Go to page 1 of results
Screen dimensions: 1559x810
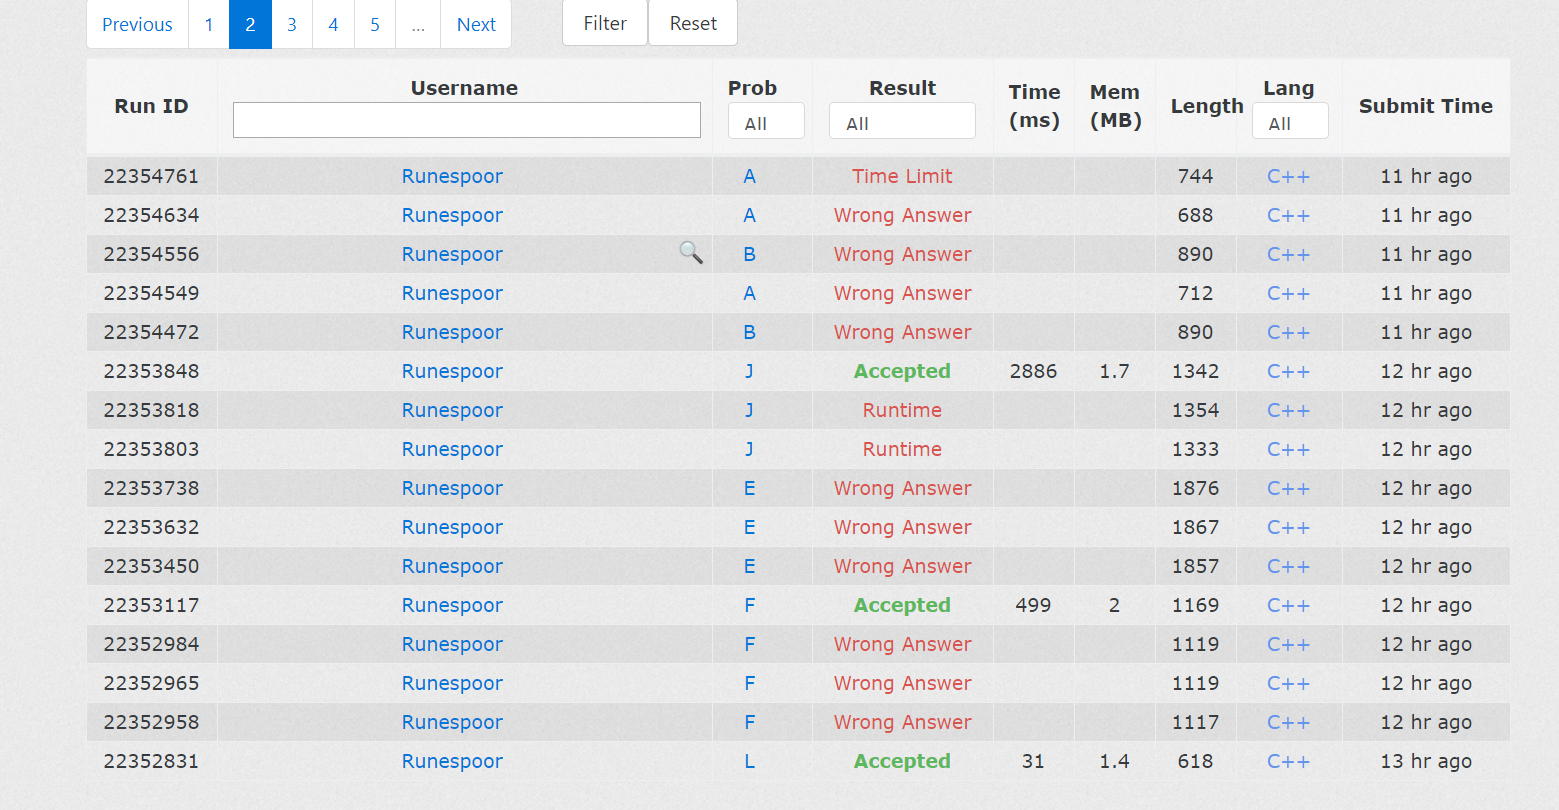point(209,24)
